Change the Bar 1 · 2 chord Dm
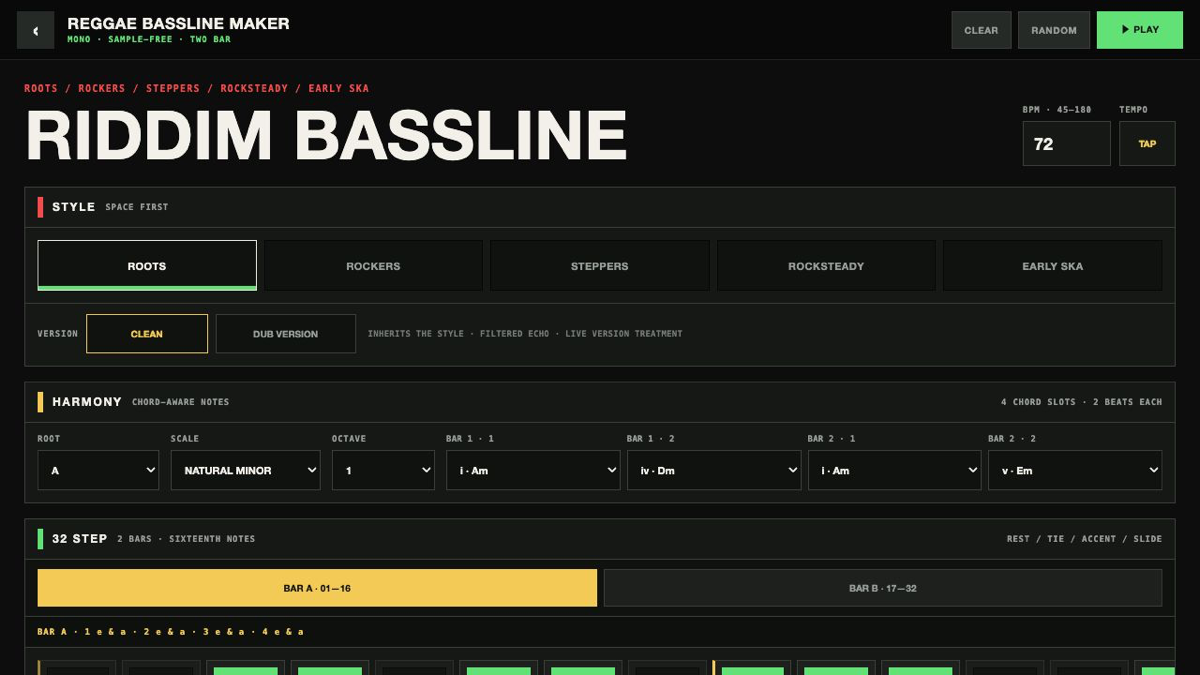The width and height of the screenshot is (1200, 675). (x=714, y=470)
